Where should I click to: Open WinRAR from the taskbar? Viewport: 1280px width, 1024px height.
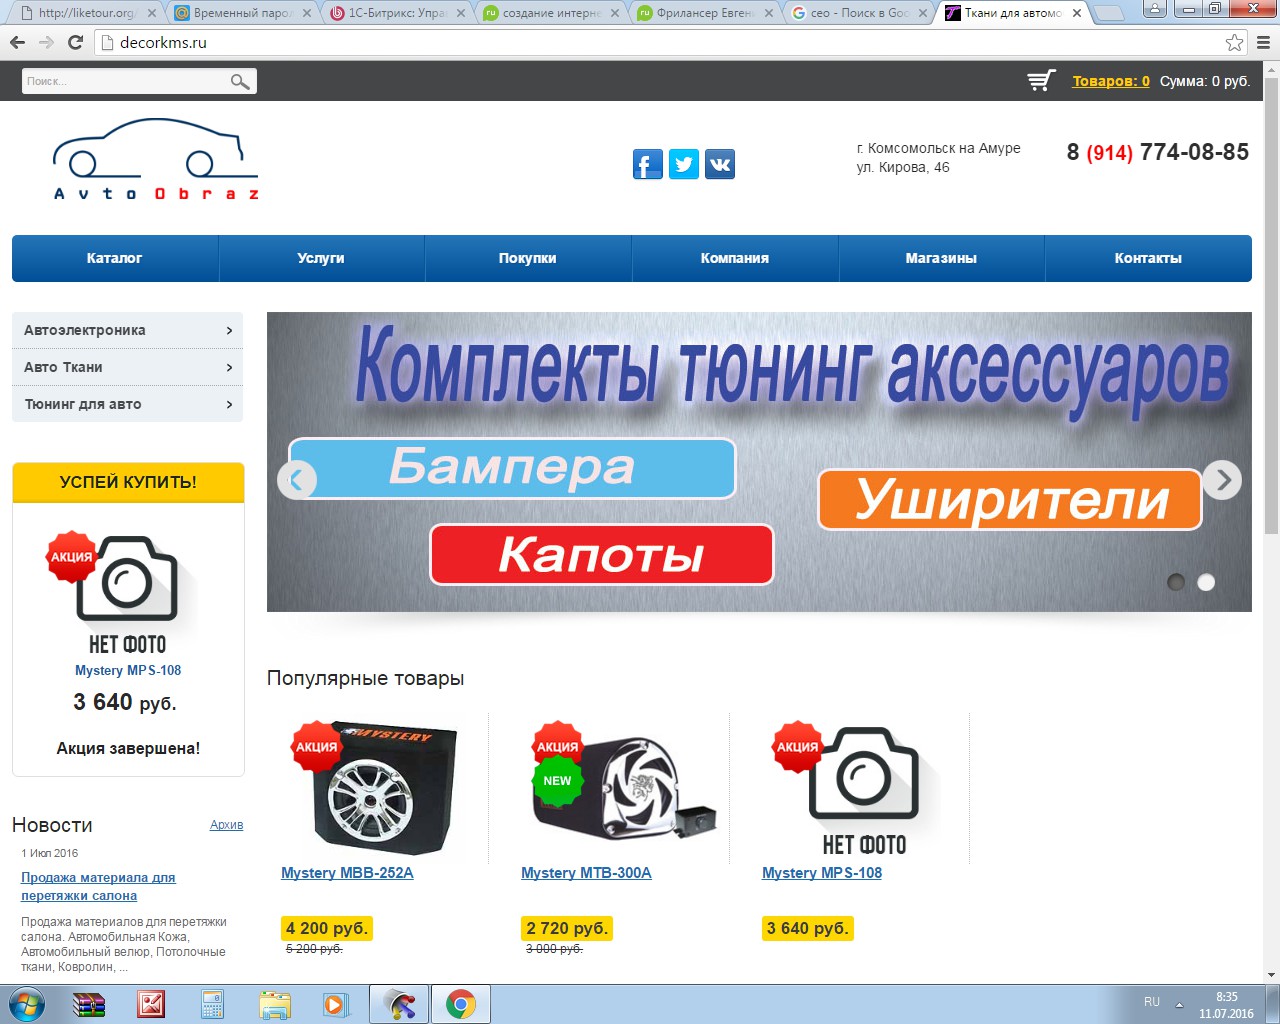coord(89,1004)
